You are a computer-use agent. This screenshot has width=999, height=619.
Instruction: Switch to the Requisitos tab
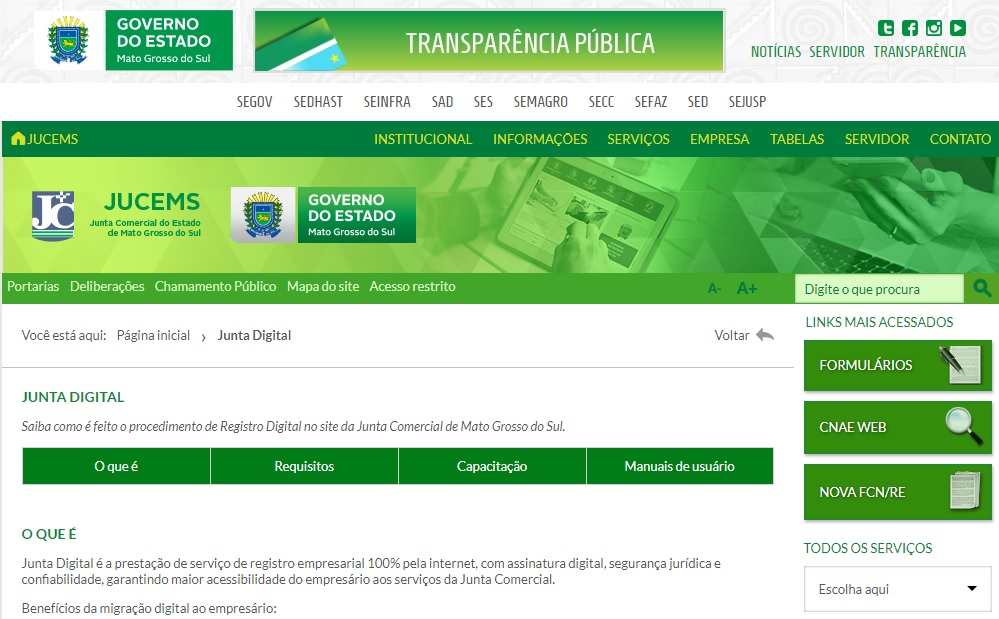click(x=304, y=466)
